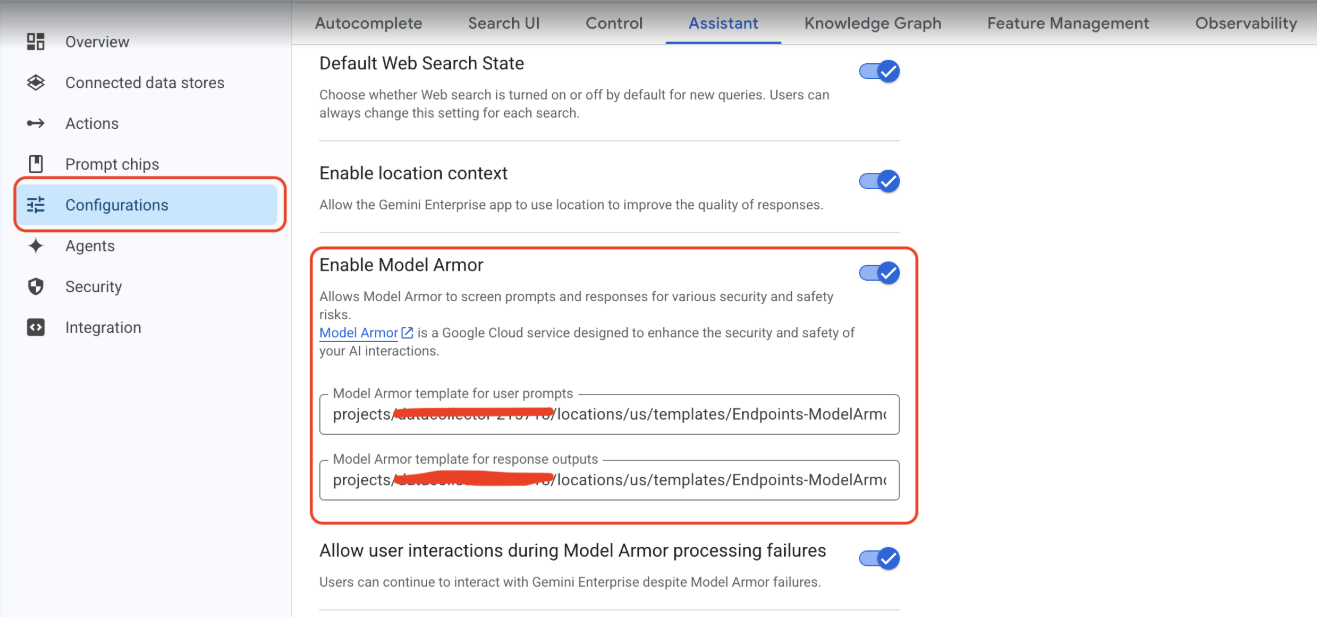Focus the response outputs template field
The image size is (1317, 617).
coord(609,480)
